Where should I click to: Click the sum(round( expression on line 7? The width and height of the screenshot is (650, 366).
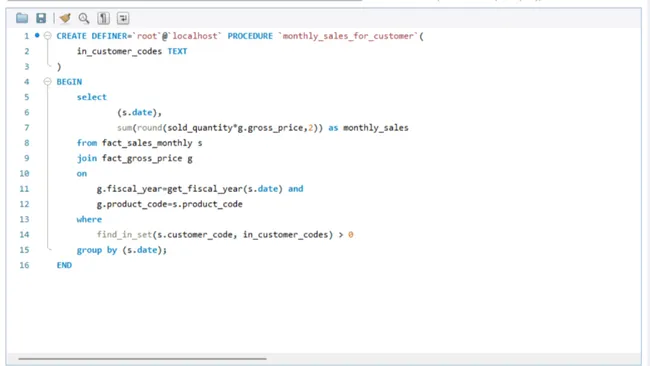[x=142, y=128]
